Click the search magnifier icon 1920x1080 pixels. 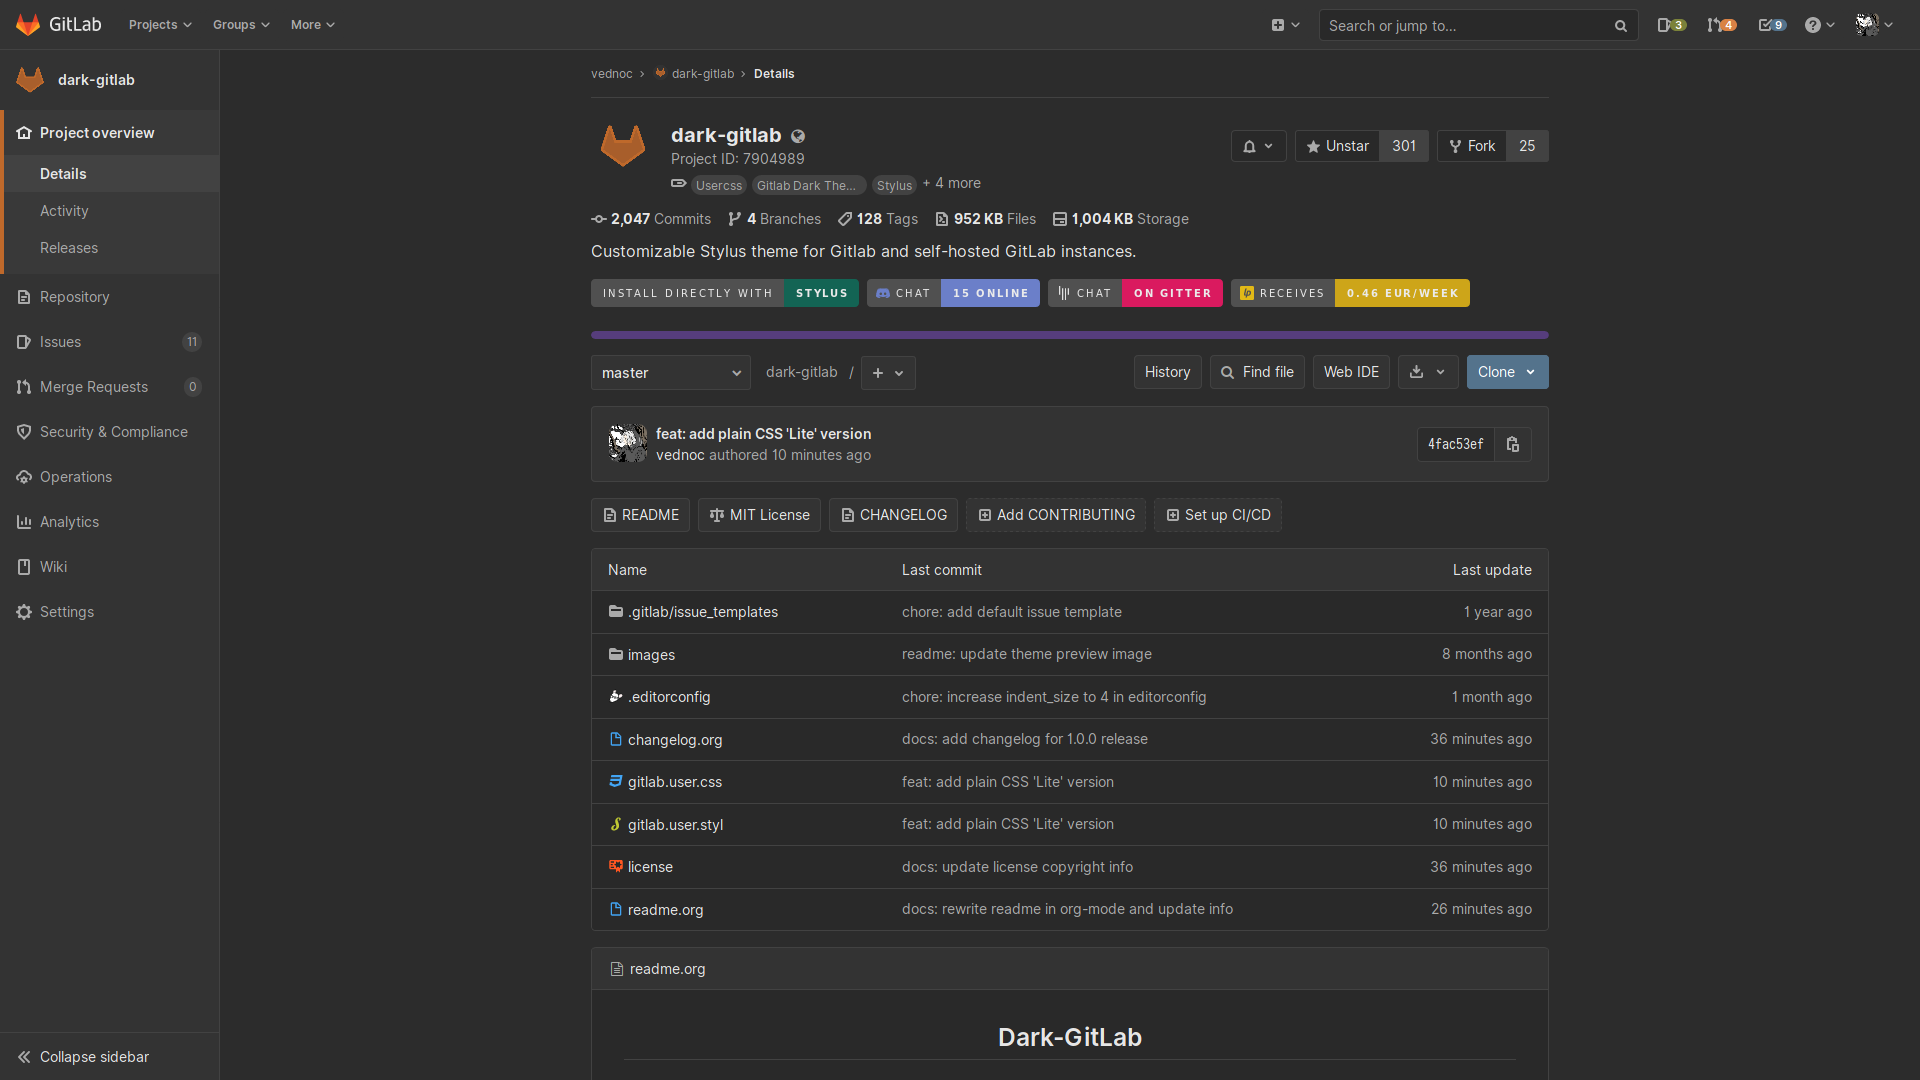coord(1620,26)
